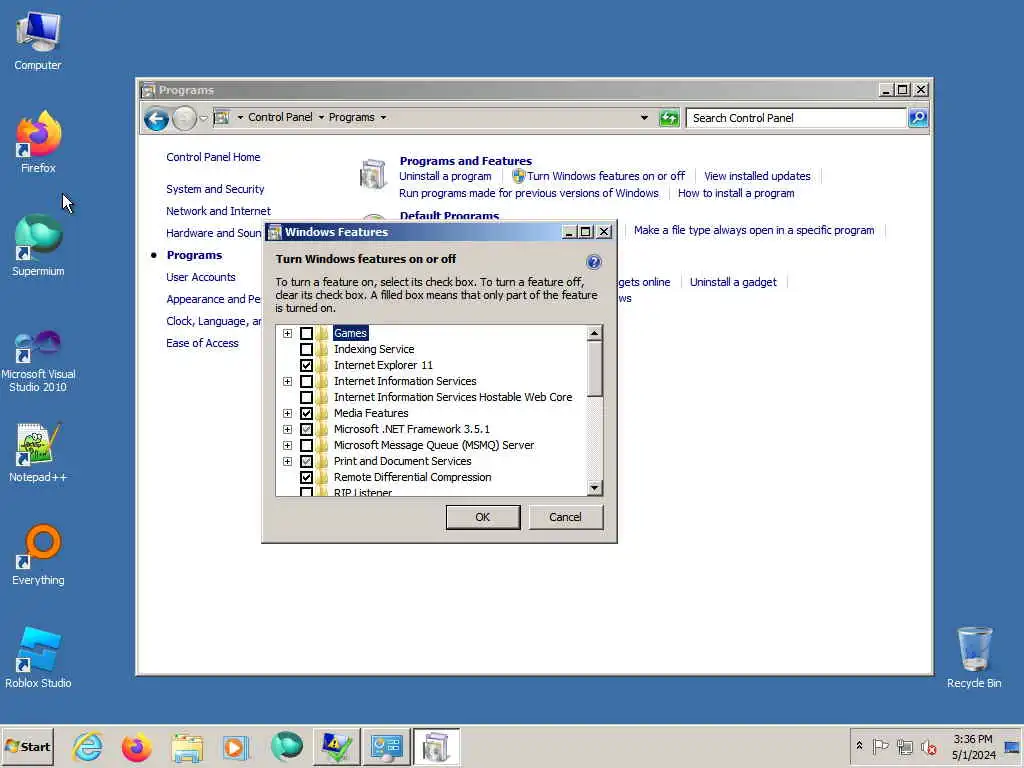This screenshot has width=1024, height=768.
Task: Select the Notepad++ desktop shortcut
Action: tap(38, 452)
